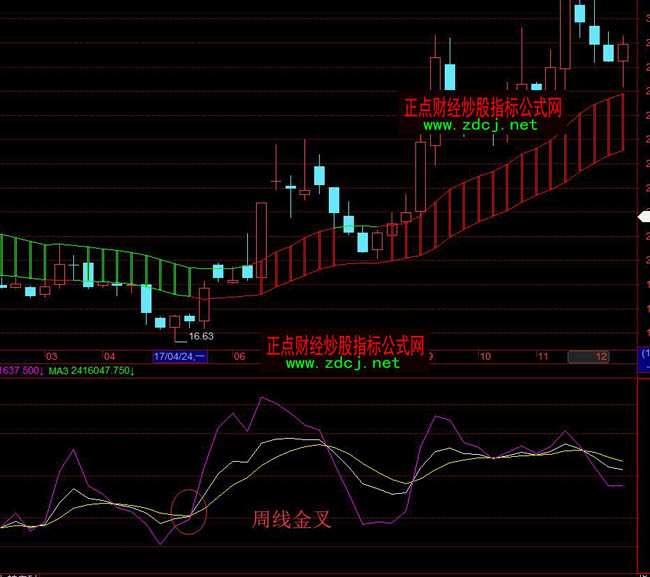Image resolution: width=650 pixels, height=577 pixels.
Task: Select the 17/04/24 date marker on timeline
Action: coord(179,356)
